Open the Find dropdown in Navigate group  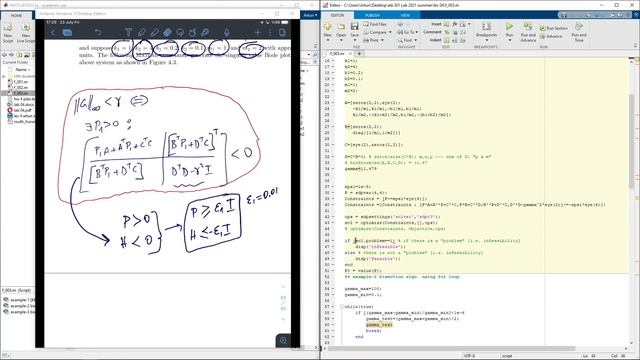pyautogui.click(x=407, y=40)
